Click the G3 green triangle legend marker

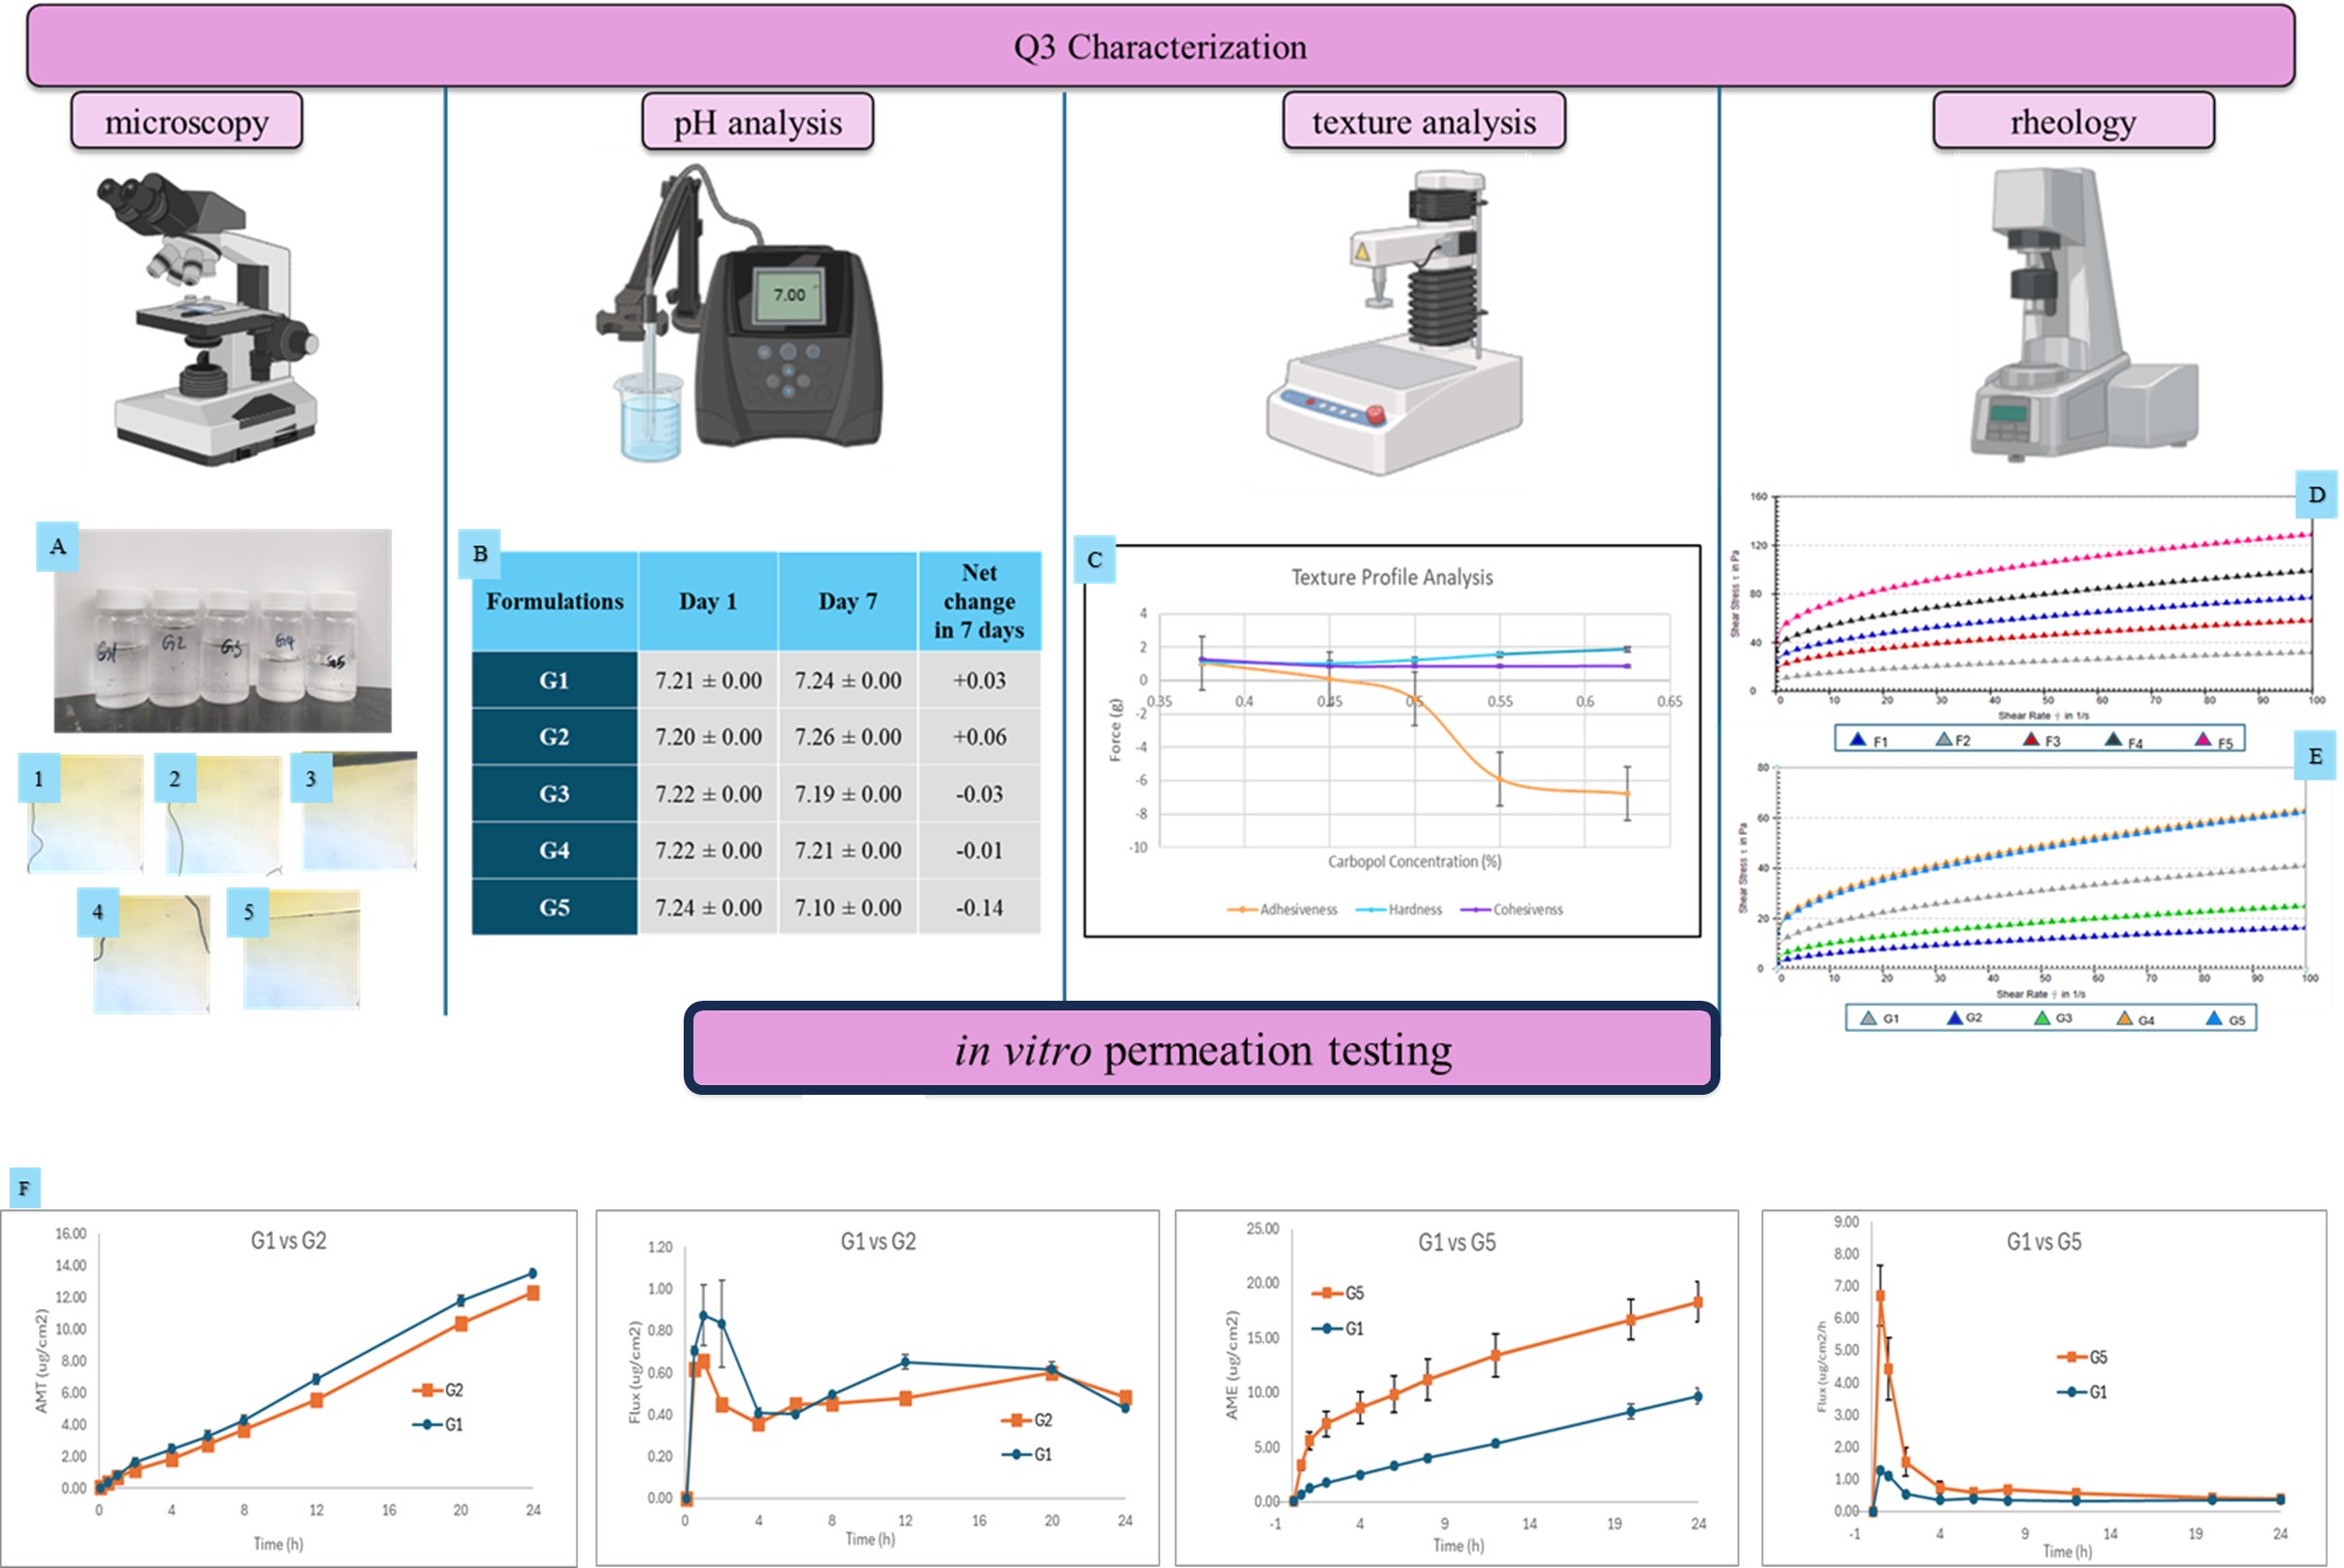[x=2042, y=1018]
